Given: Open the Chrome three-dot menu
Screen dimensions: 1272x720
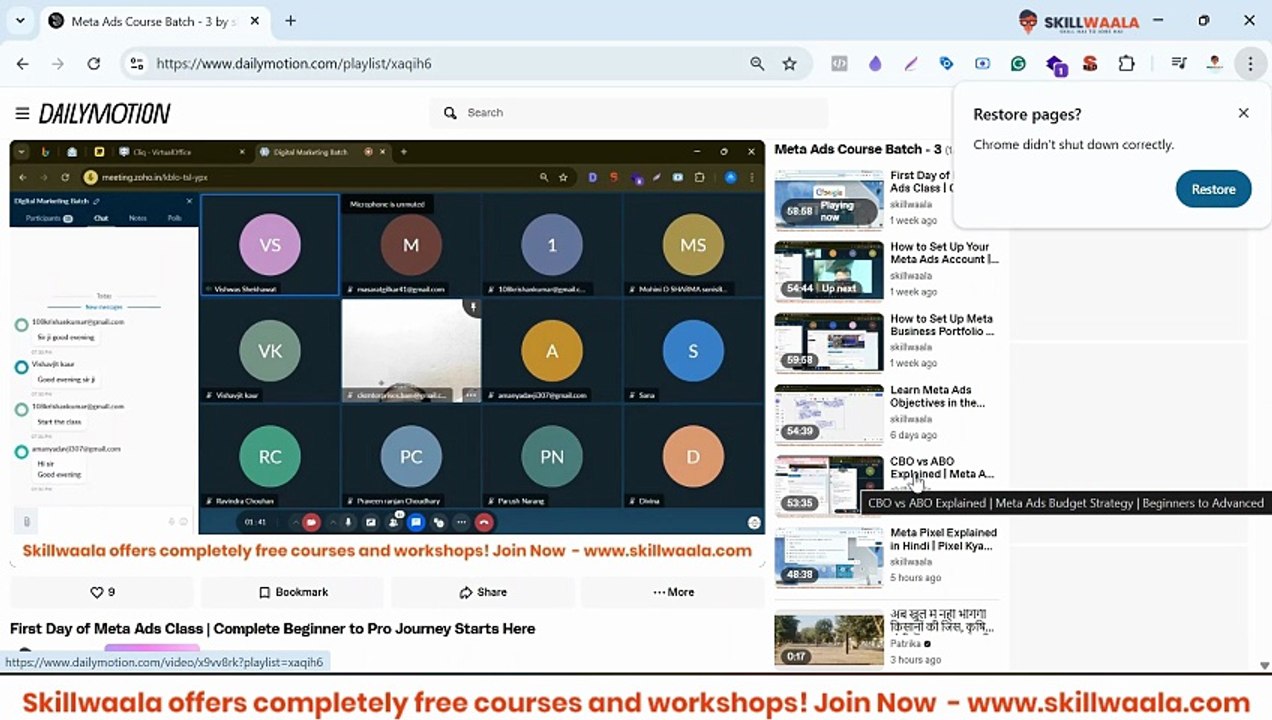Looking at the screenshot, I should 1250,63.
